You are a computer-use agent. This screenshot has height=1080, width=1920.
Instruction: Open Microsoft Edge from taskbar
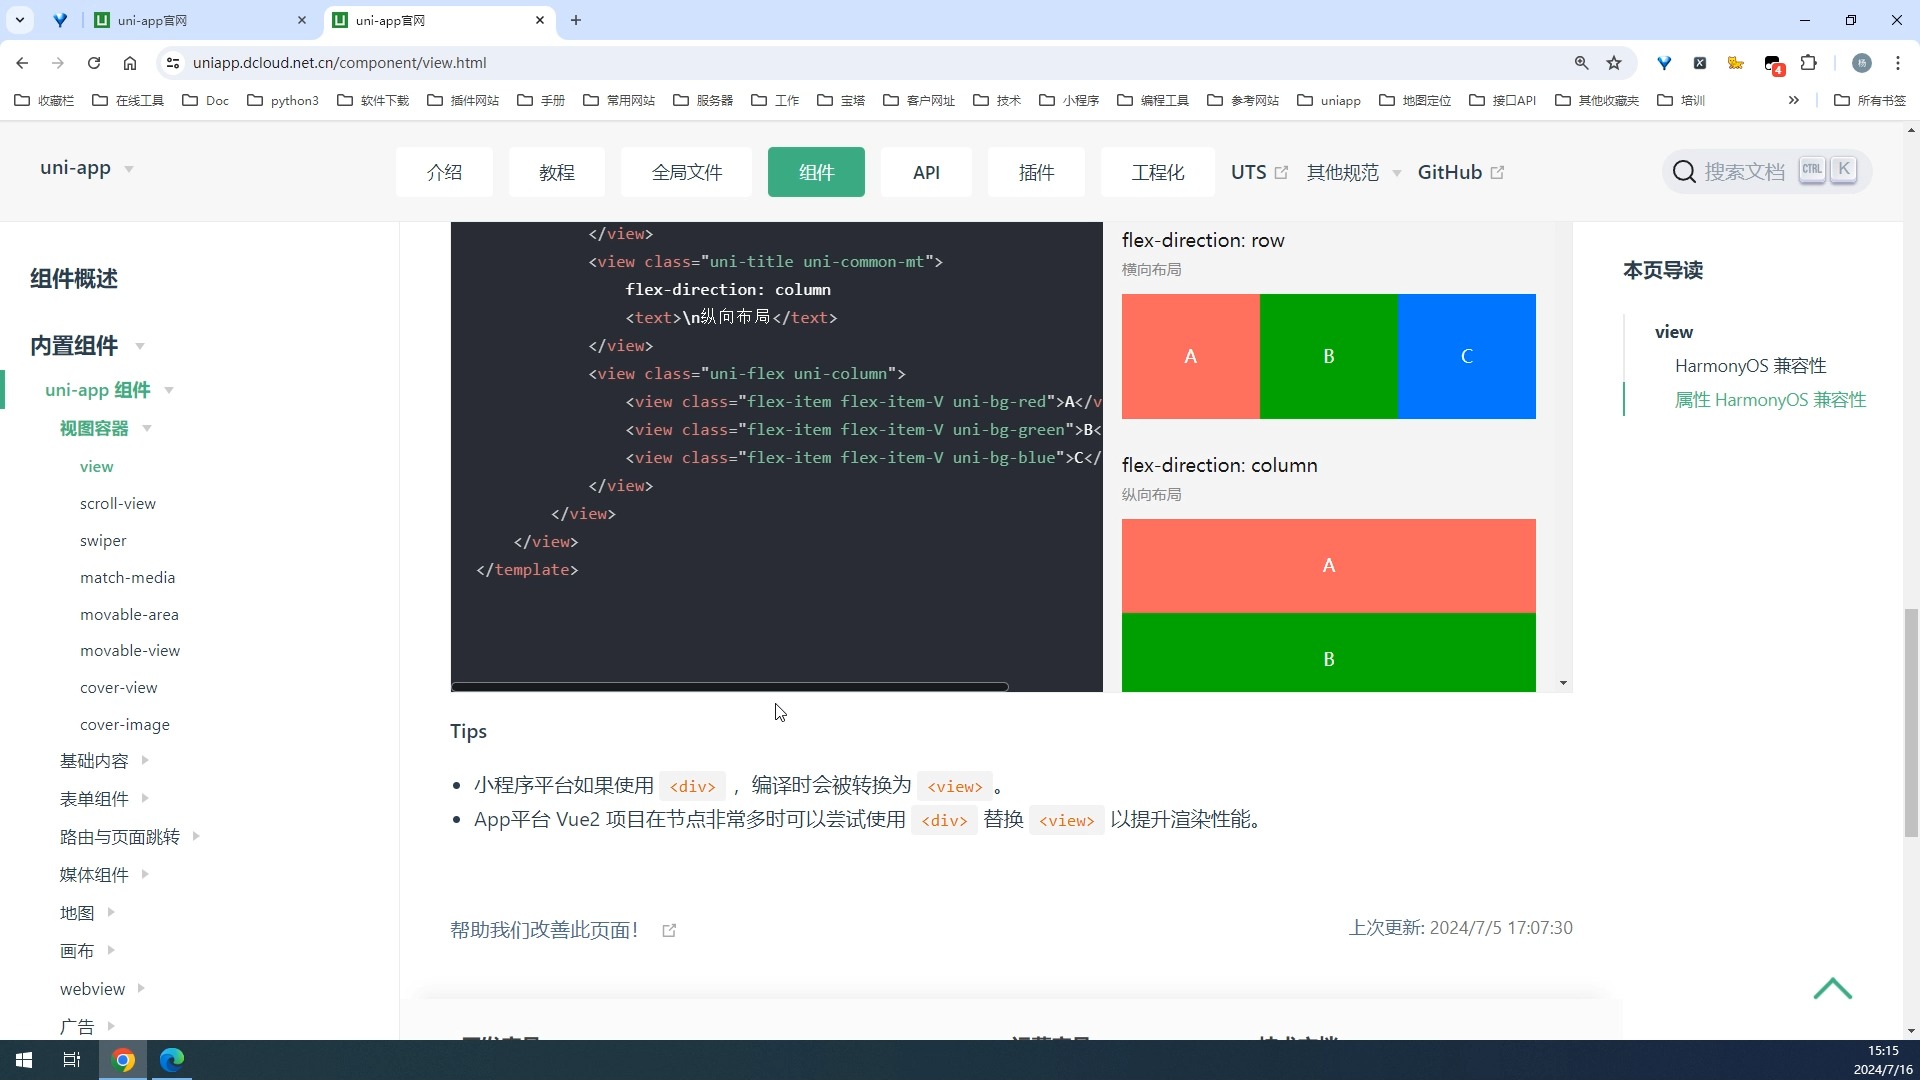[x=172, y=1060]
